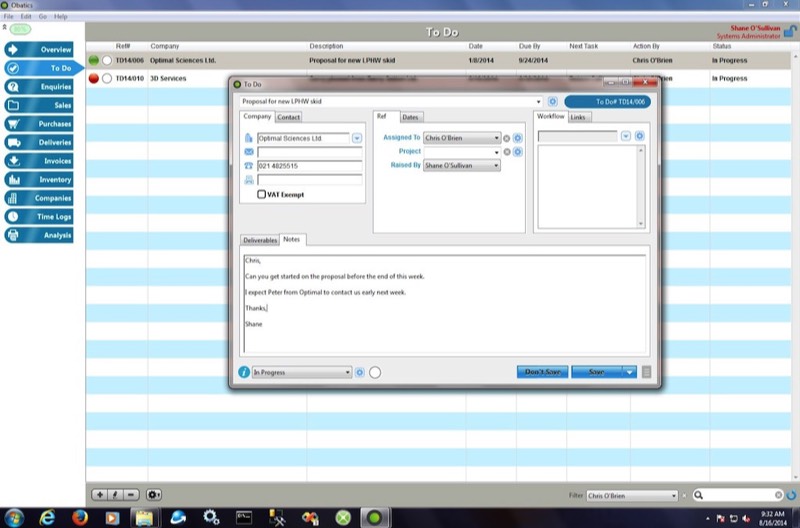Click the Windows Start button
Viewport: 800px width, 528px height.
[14, 518]
